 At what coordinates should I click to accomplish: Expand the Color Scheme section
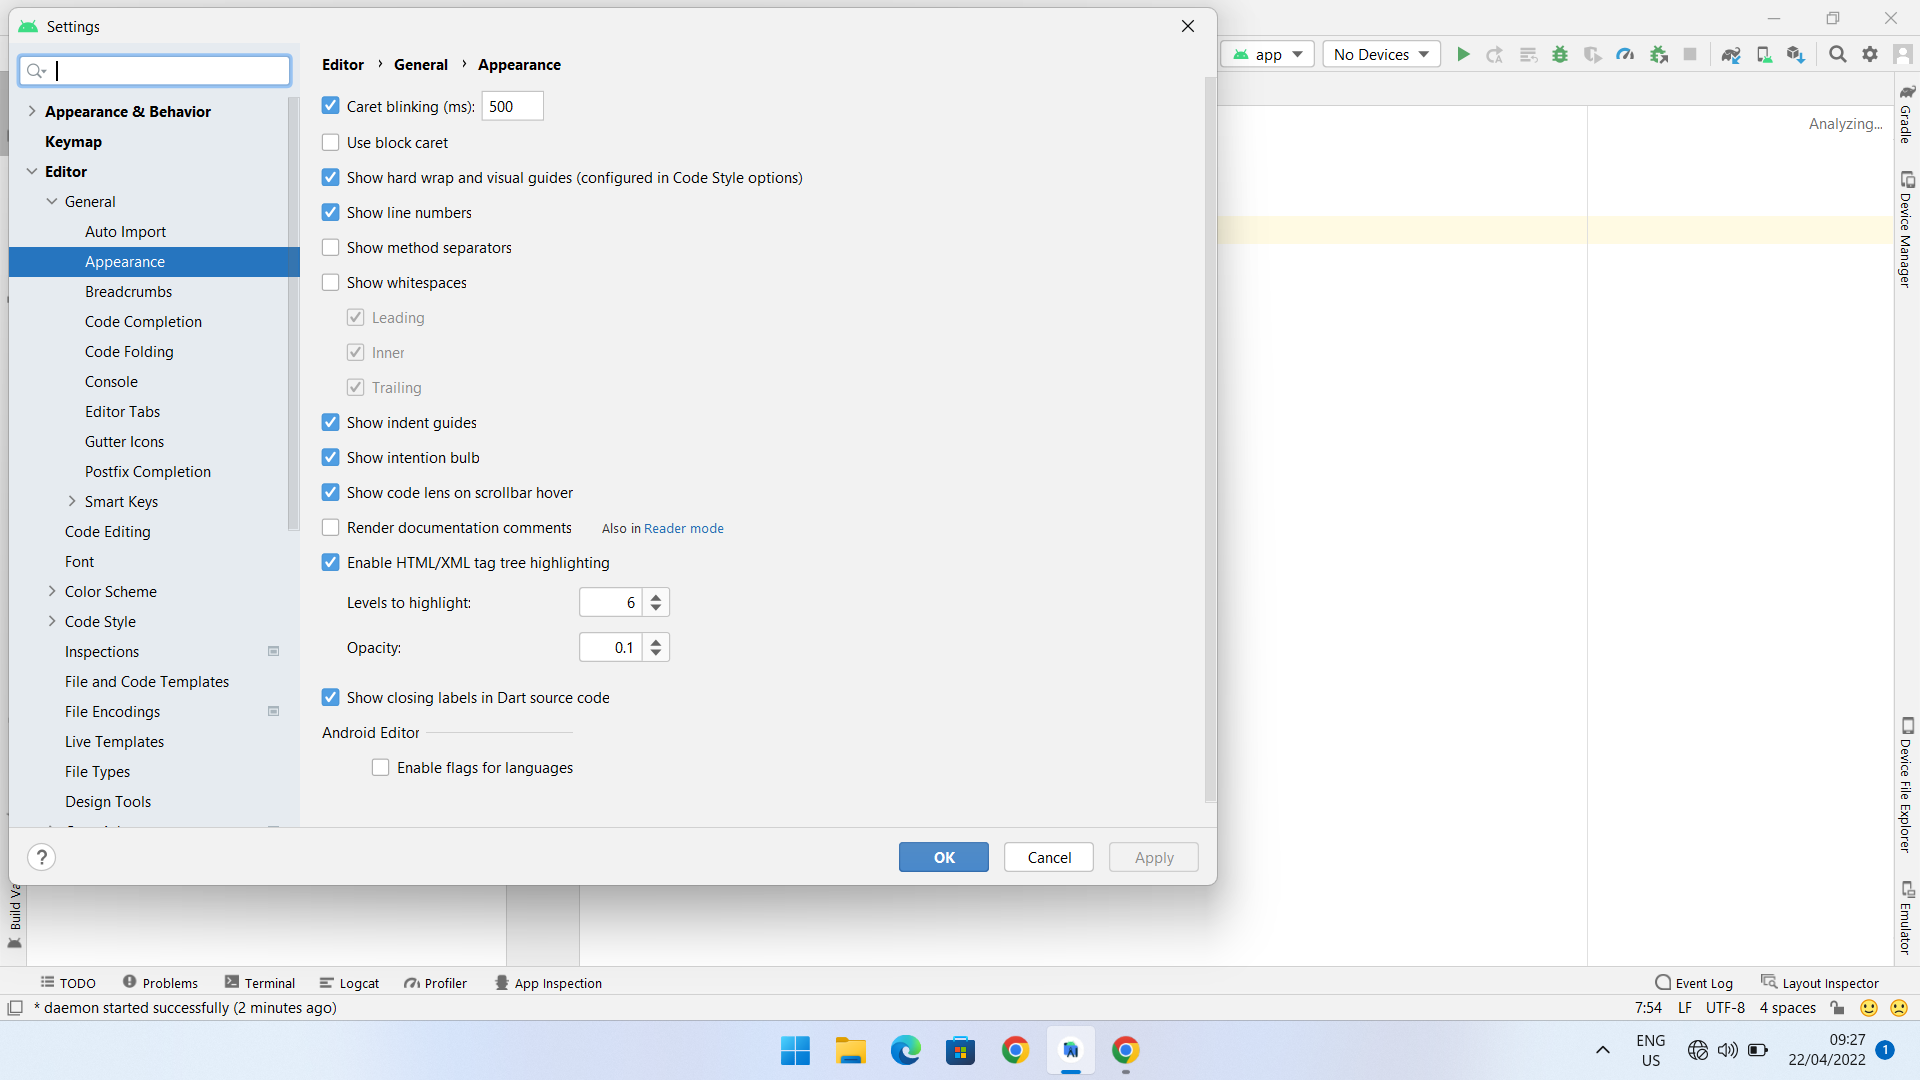50,591
